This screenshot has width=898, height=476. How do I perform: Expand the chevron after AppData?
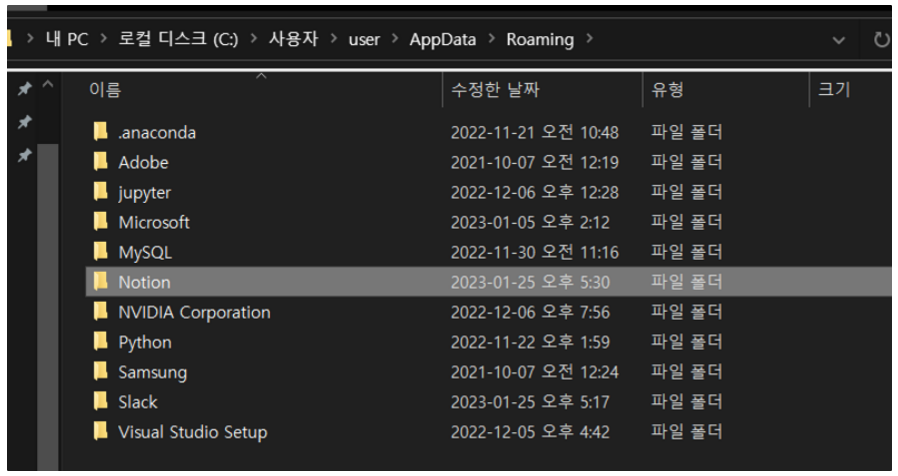tap(491, 38)
